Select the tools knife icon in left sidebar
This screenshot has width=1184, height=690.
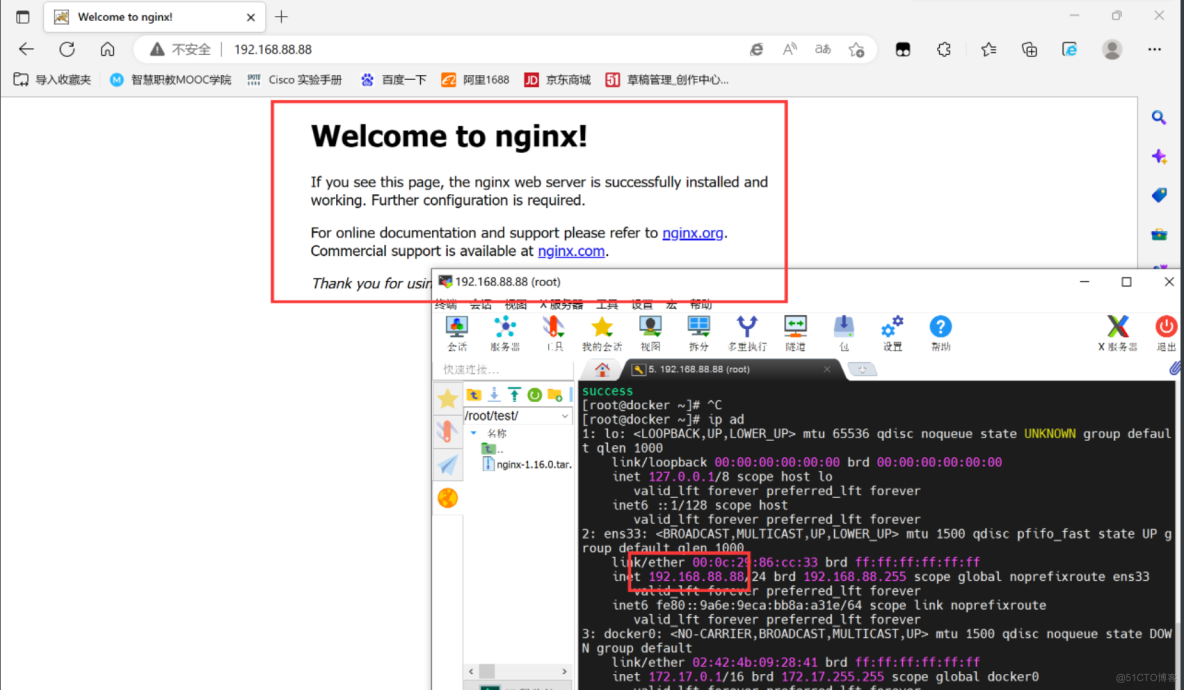447,432
